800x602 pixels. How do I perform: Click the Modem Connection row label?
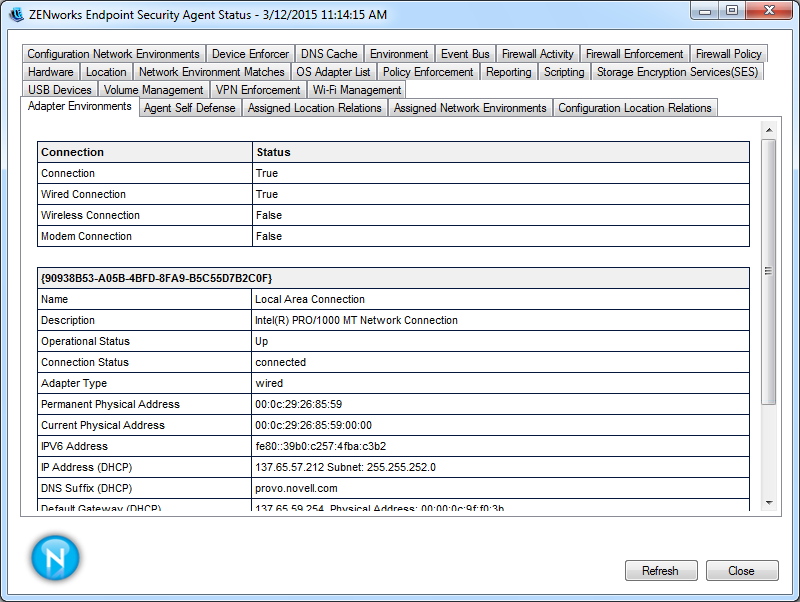pyautogui.click(x=86, y=236)
